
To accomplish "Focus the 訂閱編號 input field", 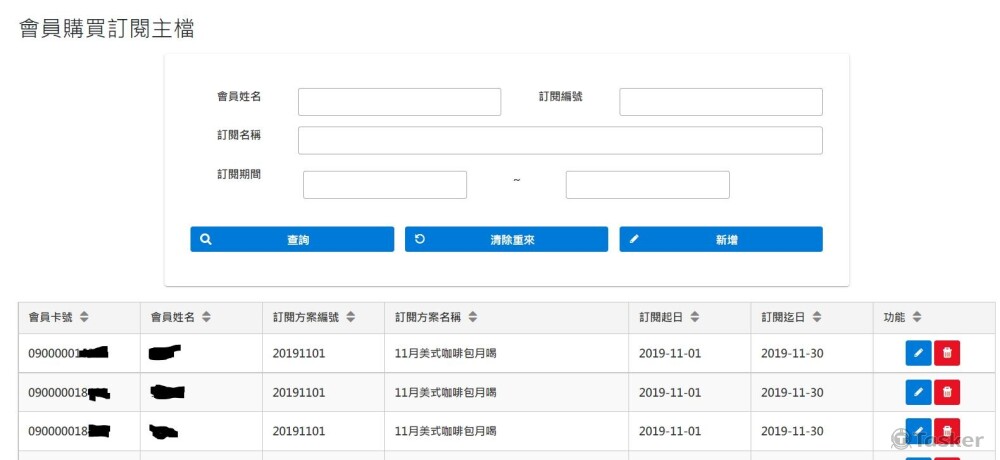I will [721, 102].
